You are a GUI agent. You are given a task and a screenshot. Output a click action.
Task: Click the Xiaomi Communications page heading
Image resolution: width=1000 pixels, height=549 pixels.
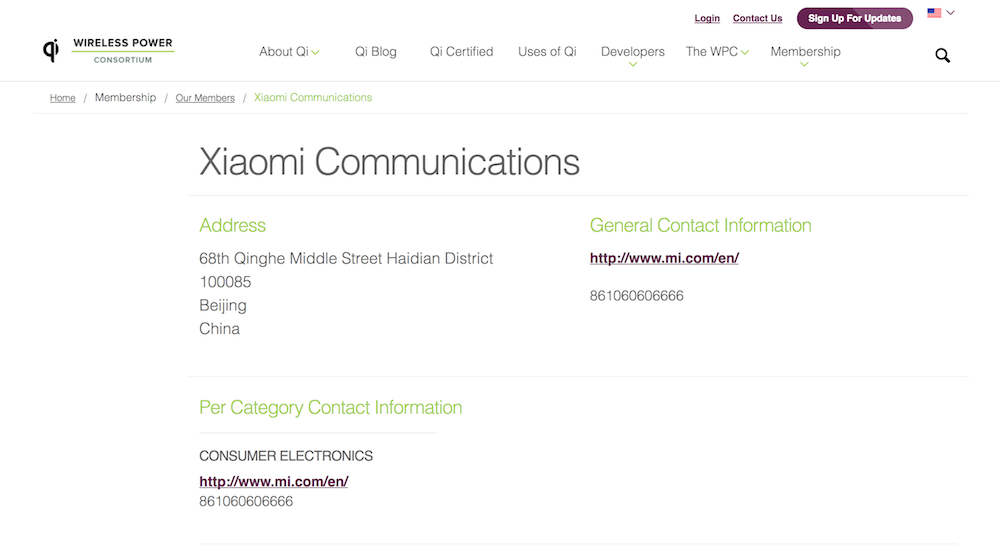pyautogui.click(x=389, y=161)
